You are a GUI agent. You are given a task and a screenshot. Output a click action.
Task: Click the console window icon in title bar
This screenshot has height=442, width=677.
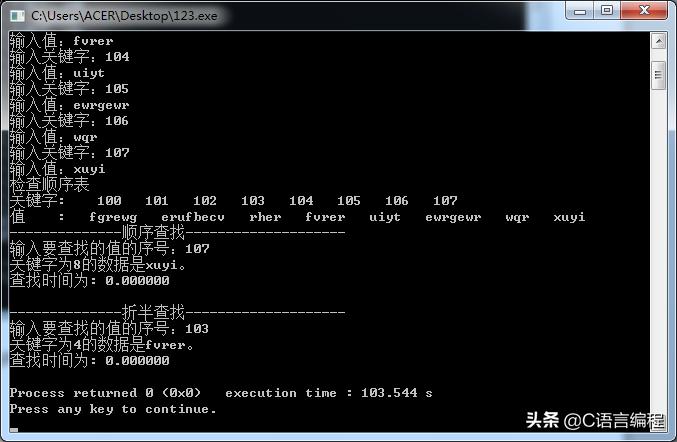17,16
